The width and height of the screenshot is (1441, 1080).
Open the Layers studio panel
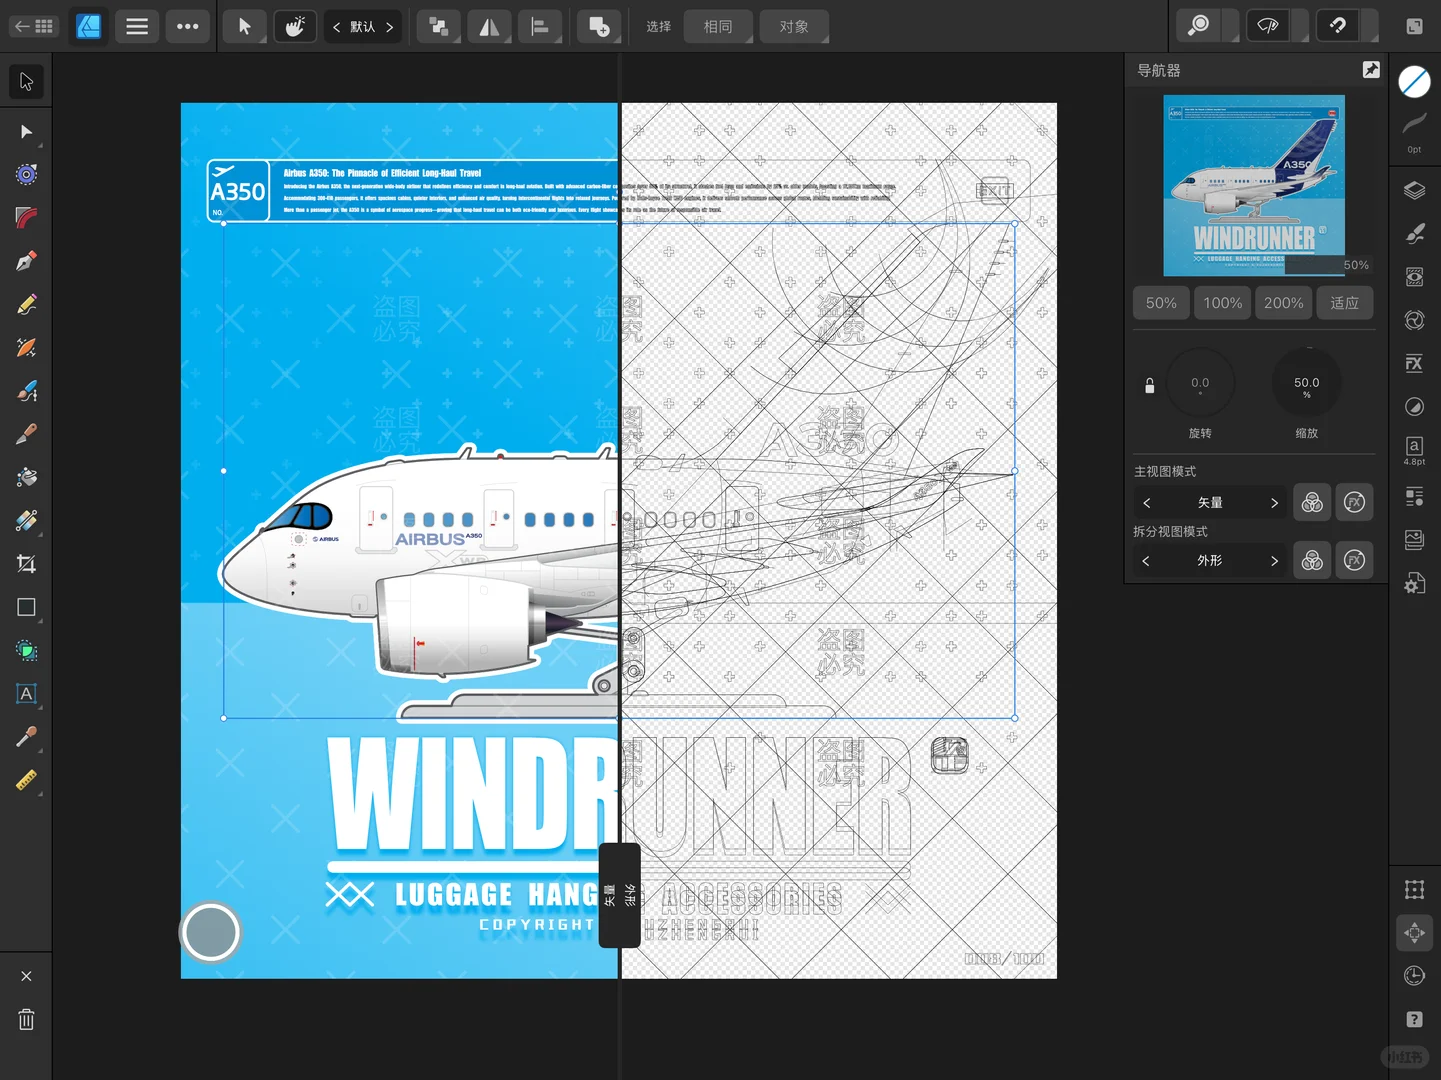1414,191
